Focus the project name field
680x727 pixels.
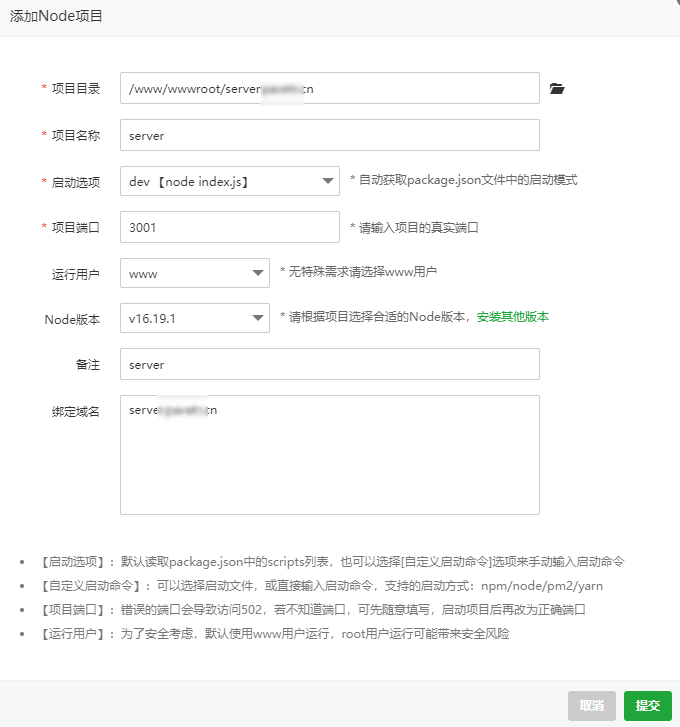pos(330,135)
